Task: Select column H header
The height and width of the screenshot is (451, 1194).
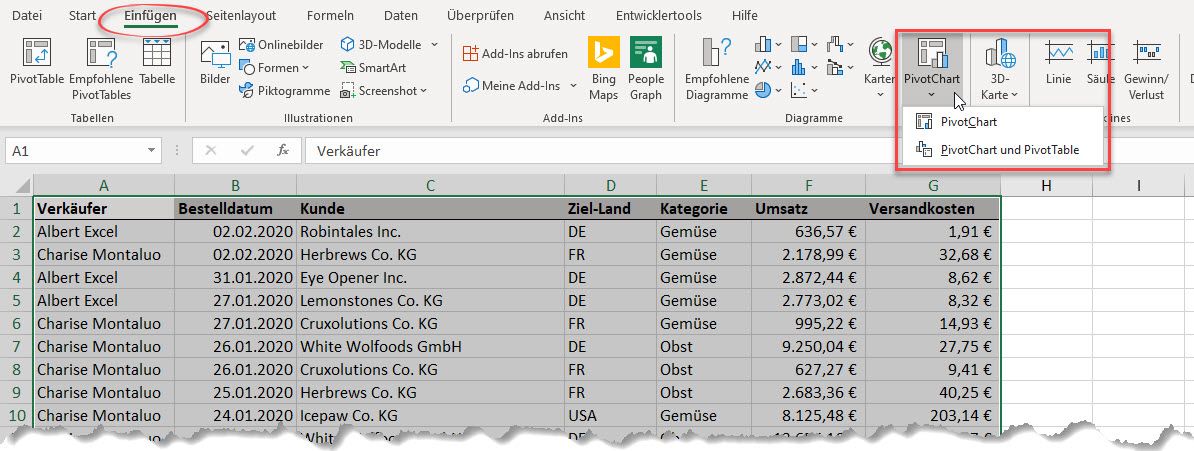Action: [x=1045, y=185]
